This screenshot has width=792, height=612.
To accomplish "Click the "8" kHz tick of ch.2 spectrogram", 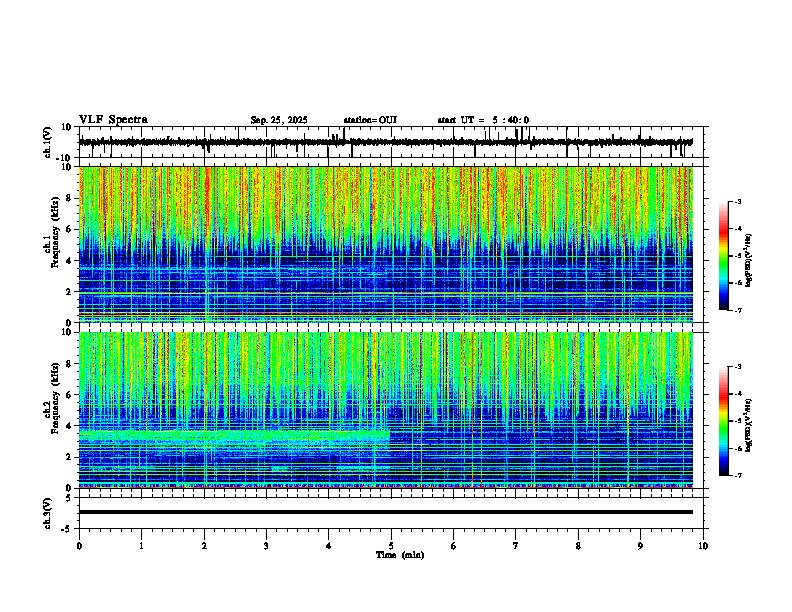I will 69,364.
